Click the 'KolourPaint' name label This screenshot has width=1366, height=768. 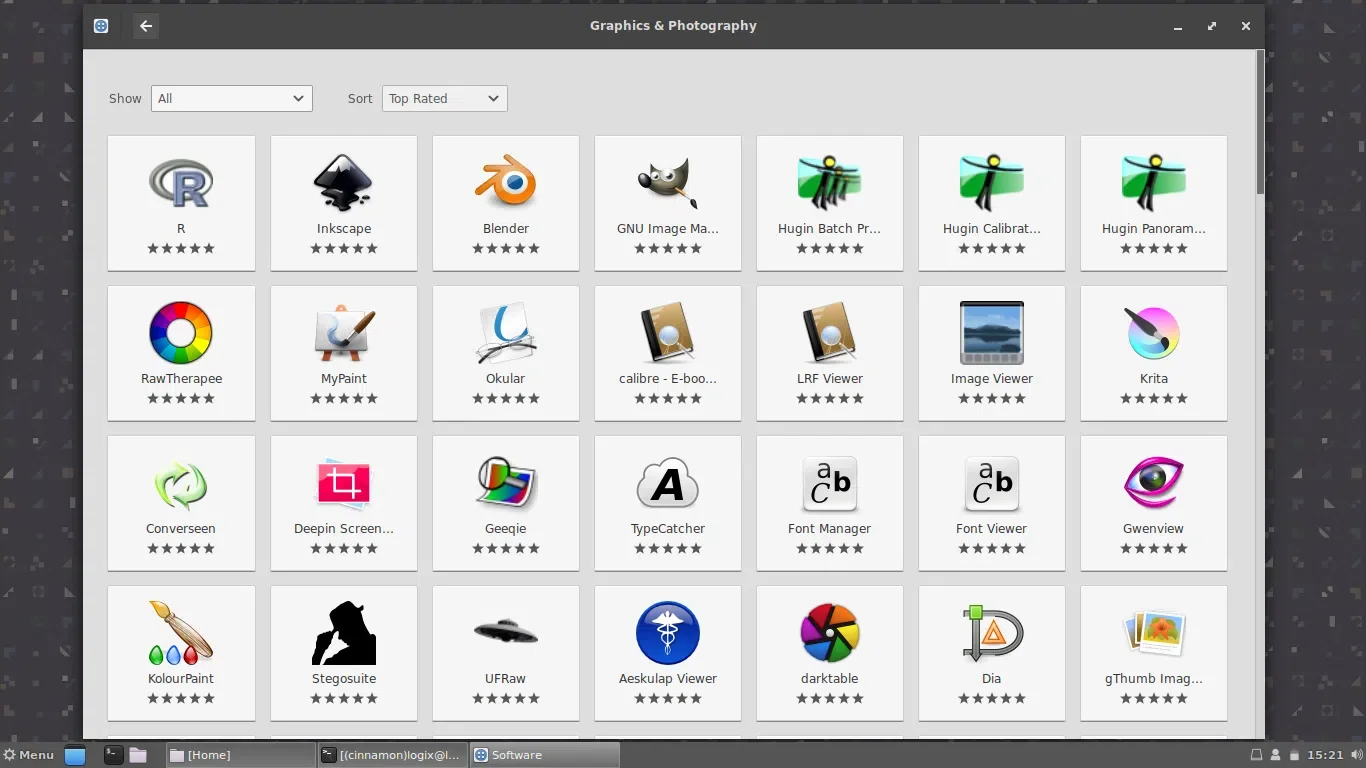(x=181, y=679)
